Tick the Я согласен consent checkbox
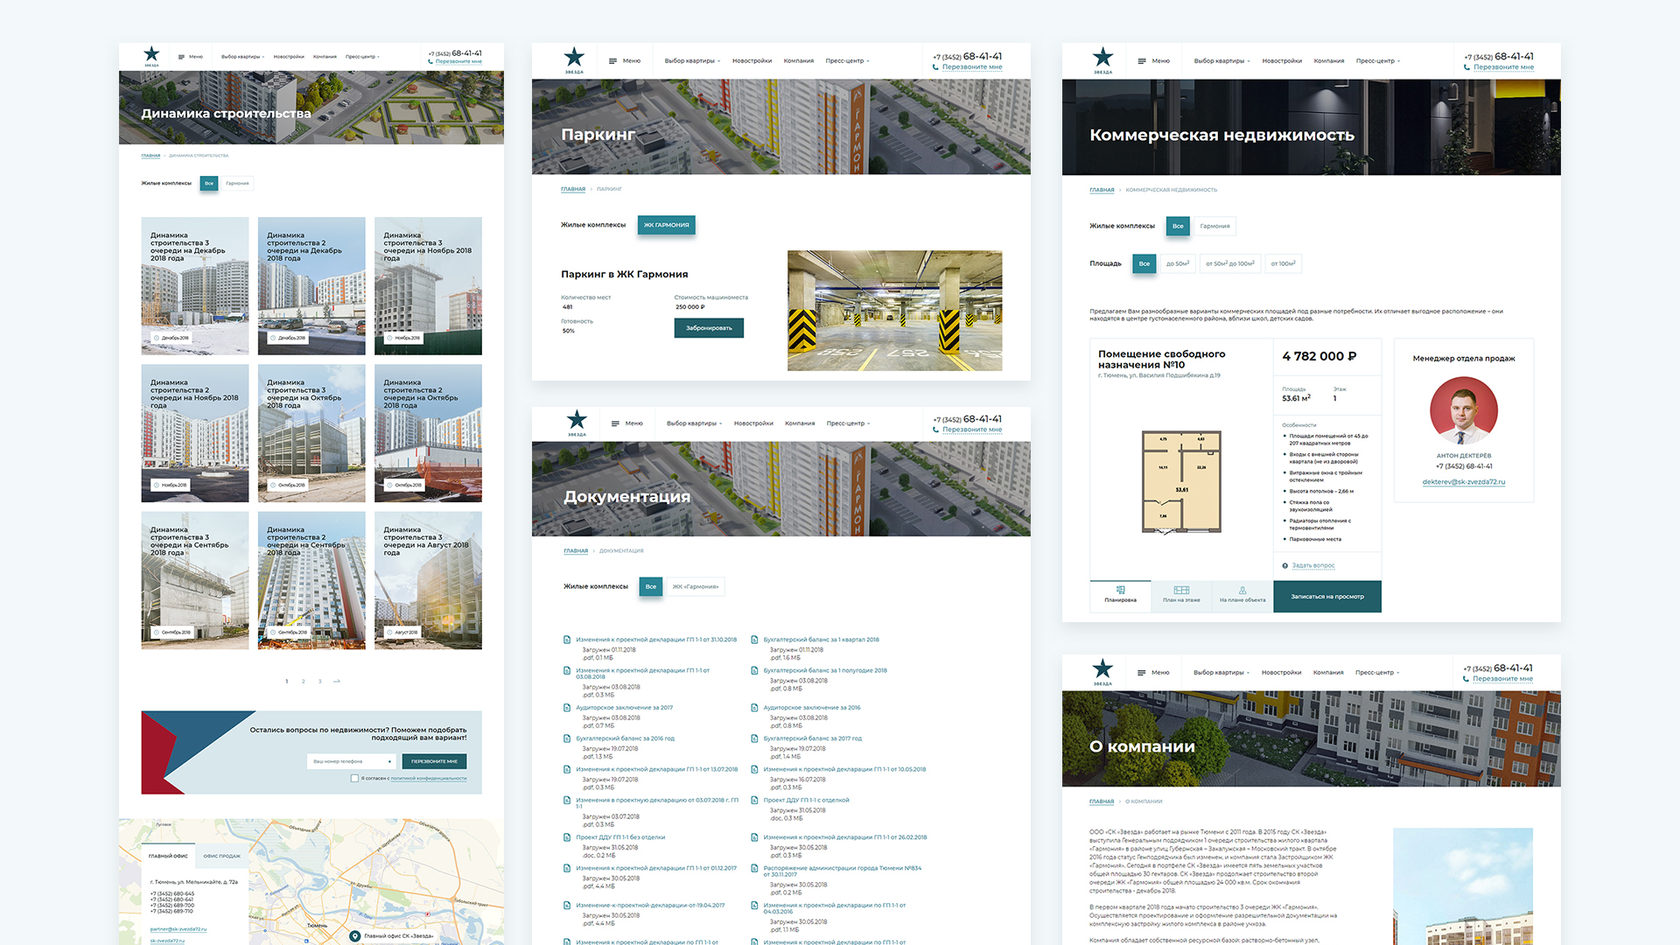 click(354, 778)
